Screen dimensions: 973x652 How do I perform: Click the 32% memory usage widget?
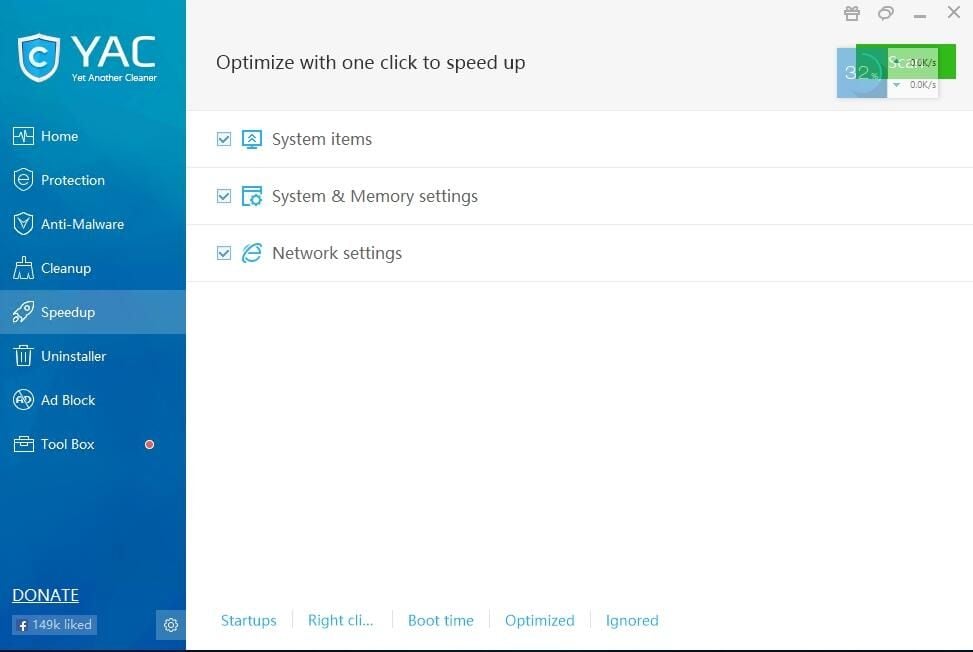pyautogui.click(x=861, y=73)
